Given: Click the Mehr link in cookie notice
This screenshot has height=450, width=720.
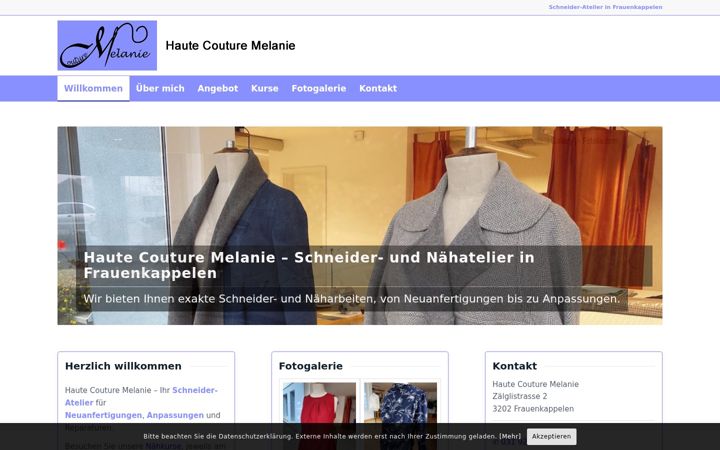Looking at the screenshot, I should pos(510,436).
